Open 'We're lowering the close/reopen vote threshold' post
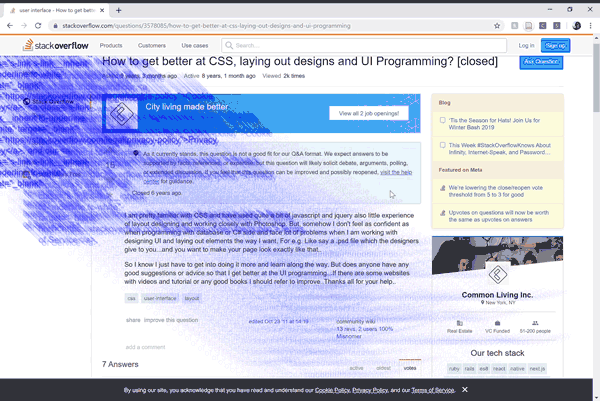 (x=496, y=191)
